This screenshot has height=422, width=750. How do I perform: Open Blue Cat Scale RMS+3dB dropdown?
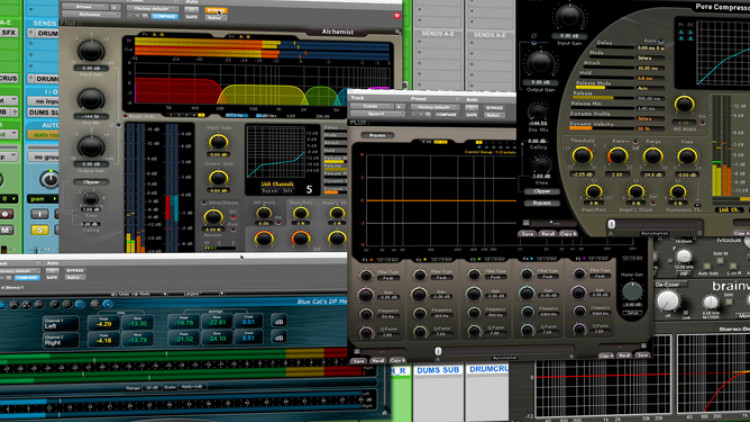click(x=192, y=387)
